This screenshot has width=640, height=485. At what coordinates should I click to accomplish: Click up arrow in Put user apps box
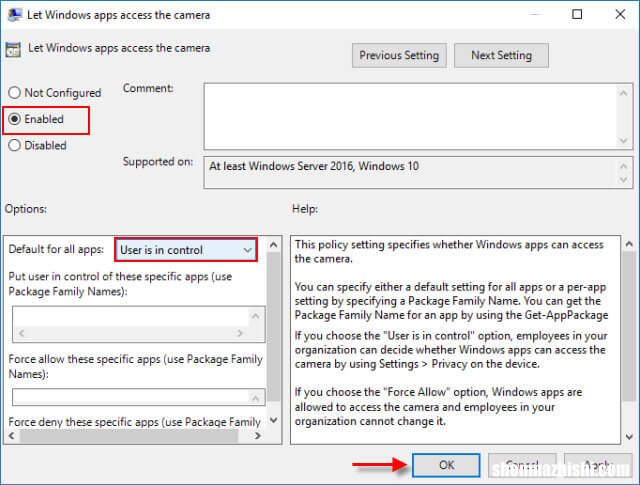pos(256,316)
